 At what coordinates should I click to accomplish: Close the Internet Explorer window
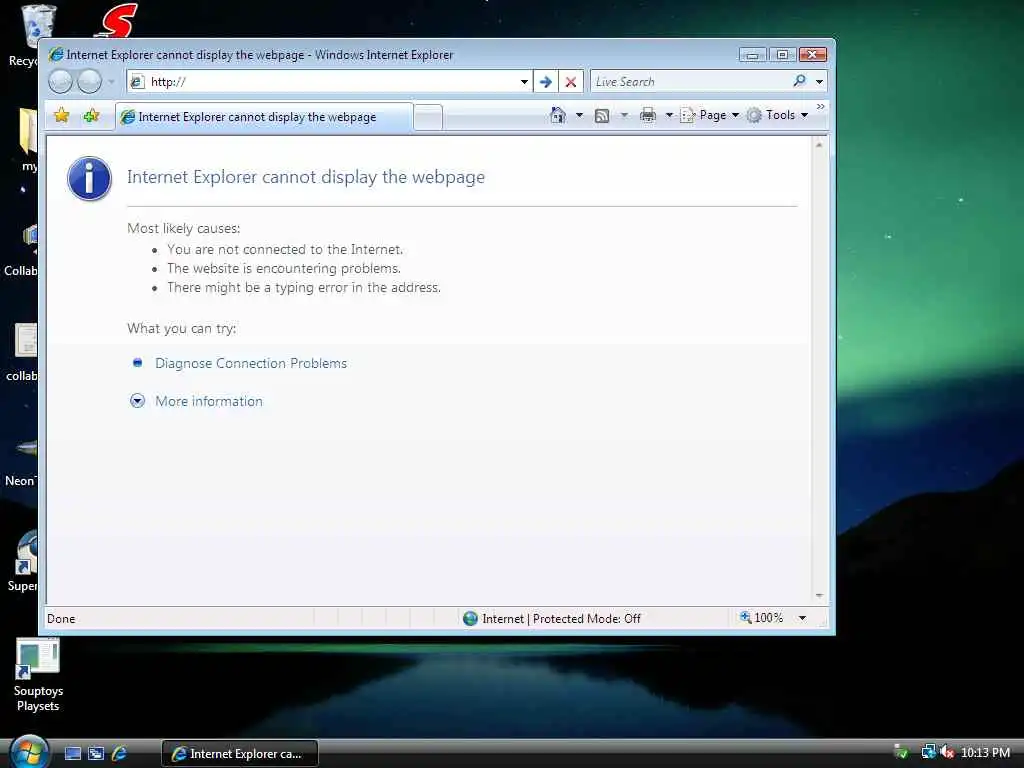(813, 55)
